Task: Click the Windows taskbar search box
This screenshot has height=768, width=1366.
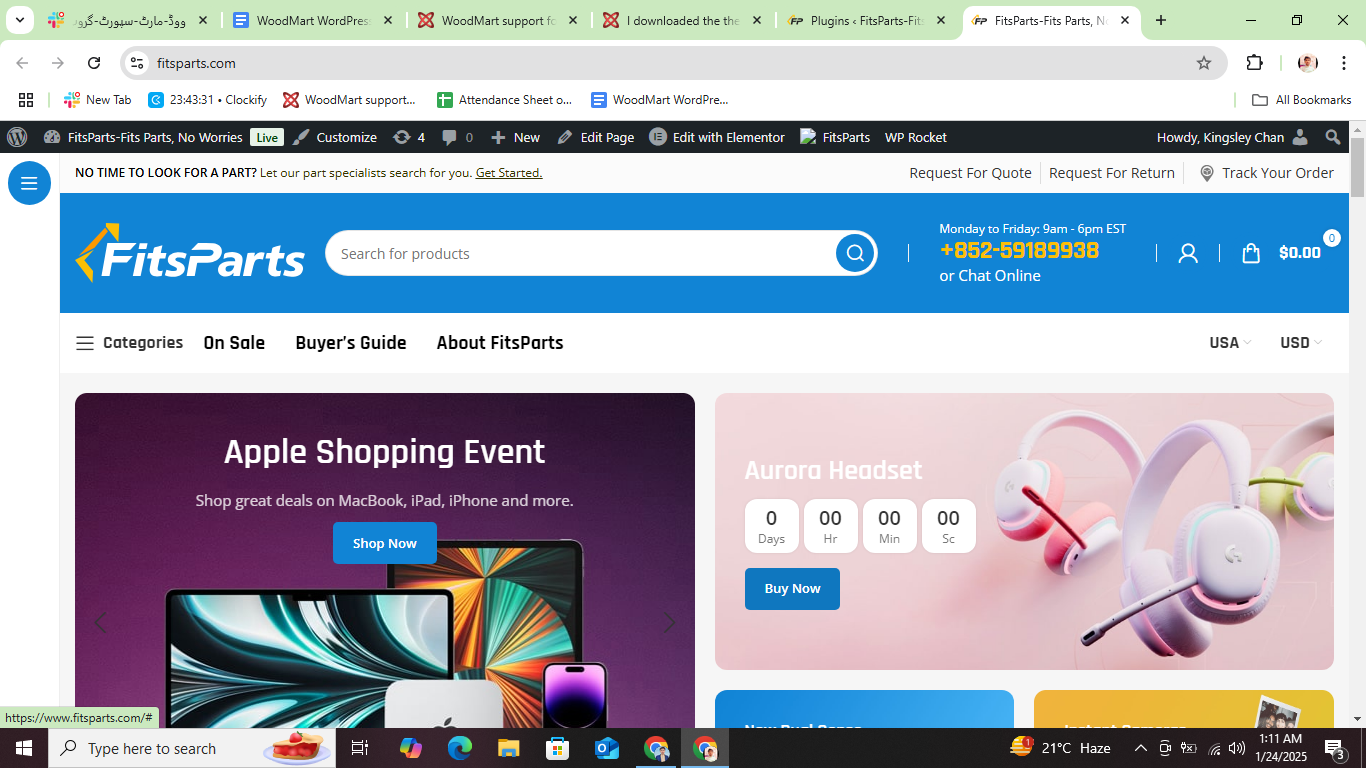Action: [191, 748]
